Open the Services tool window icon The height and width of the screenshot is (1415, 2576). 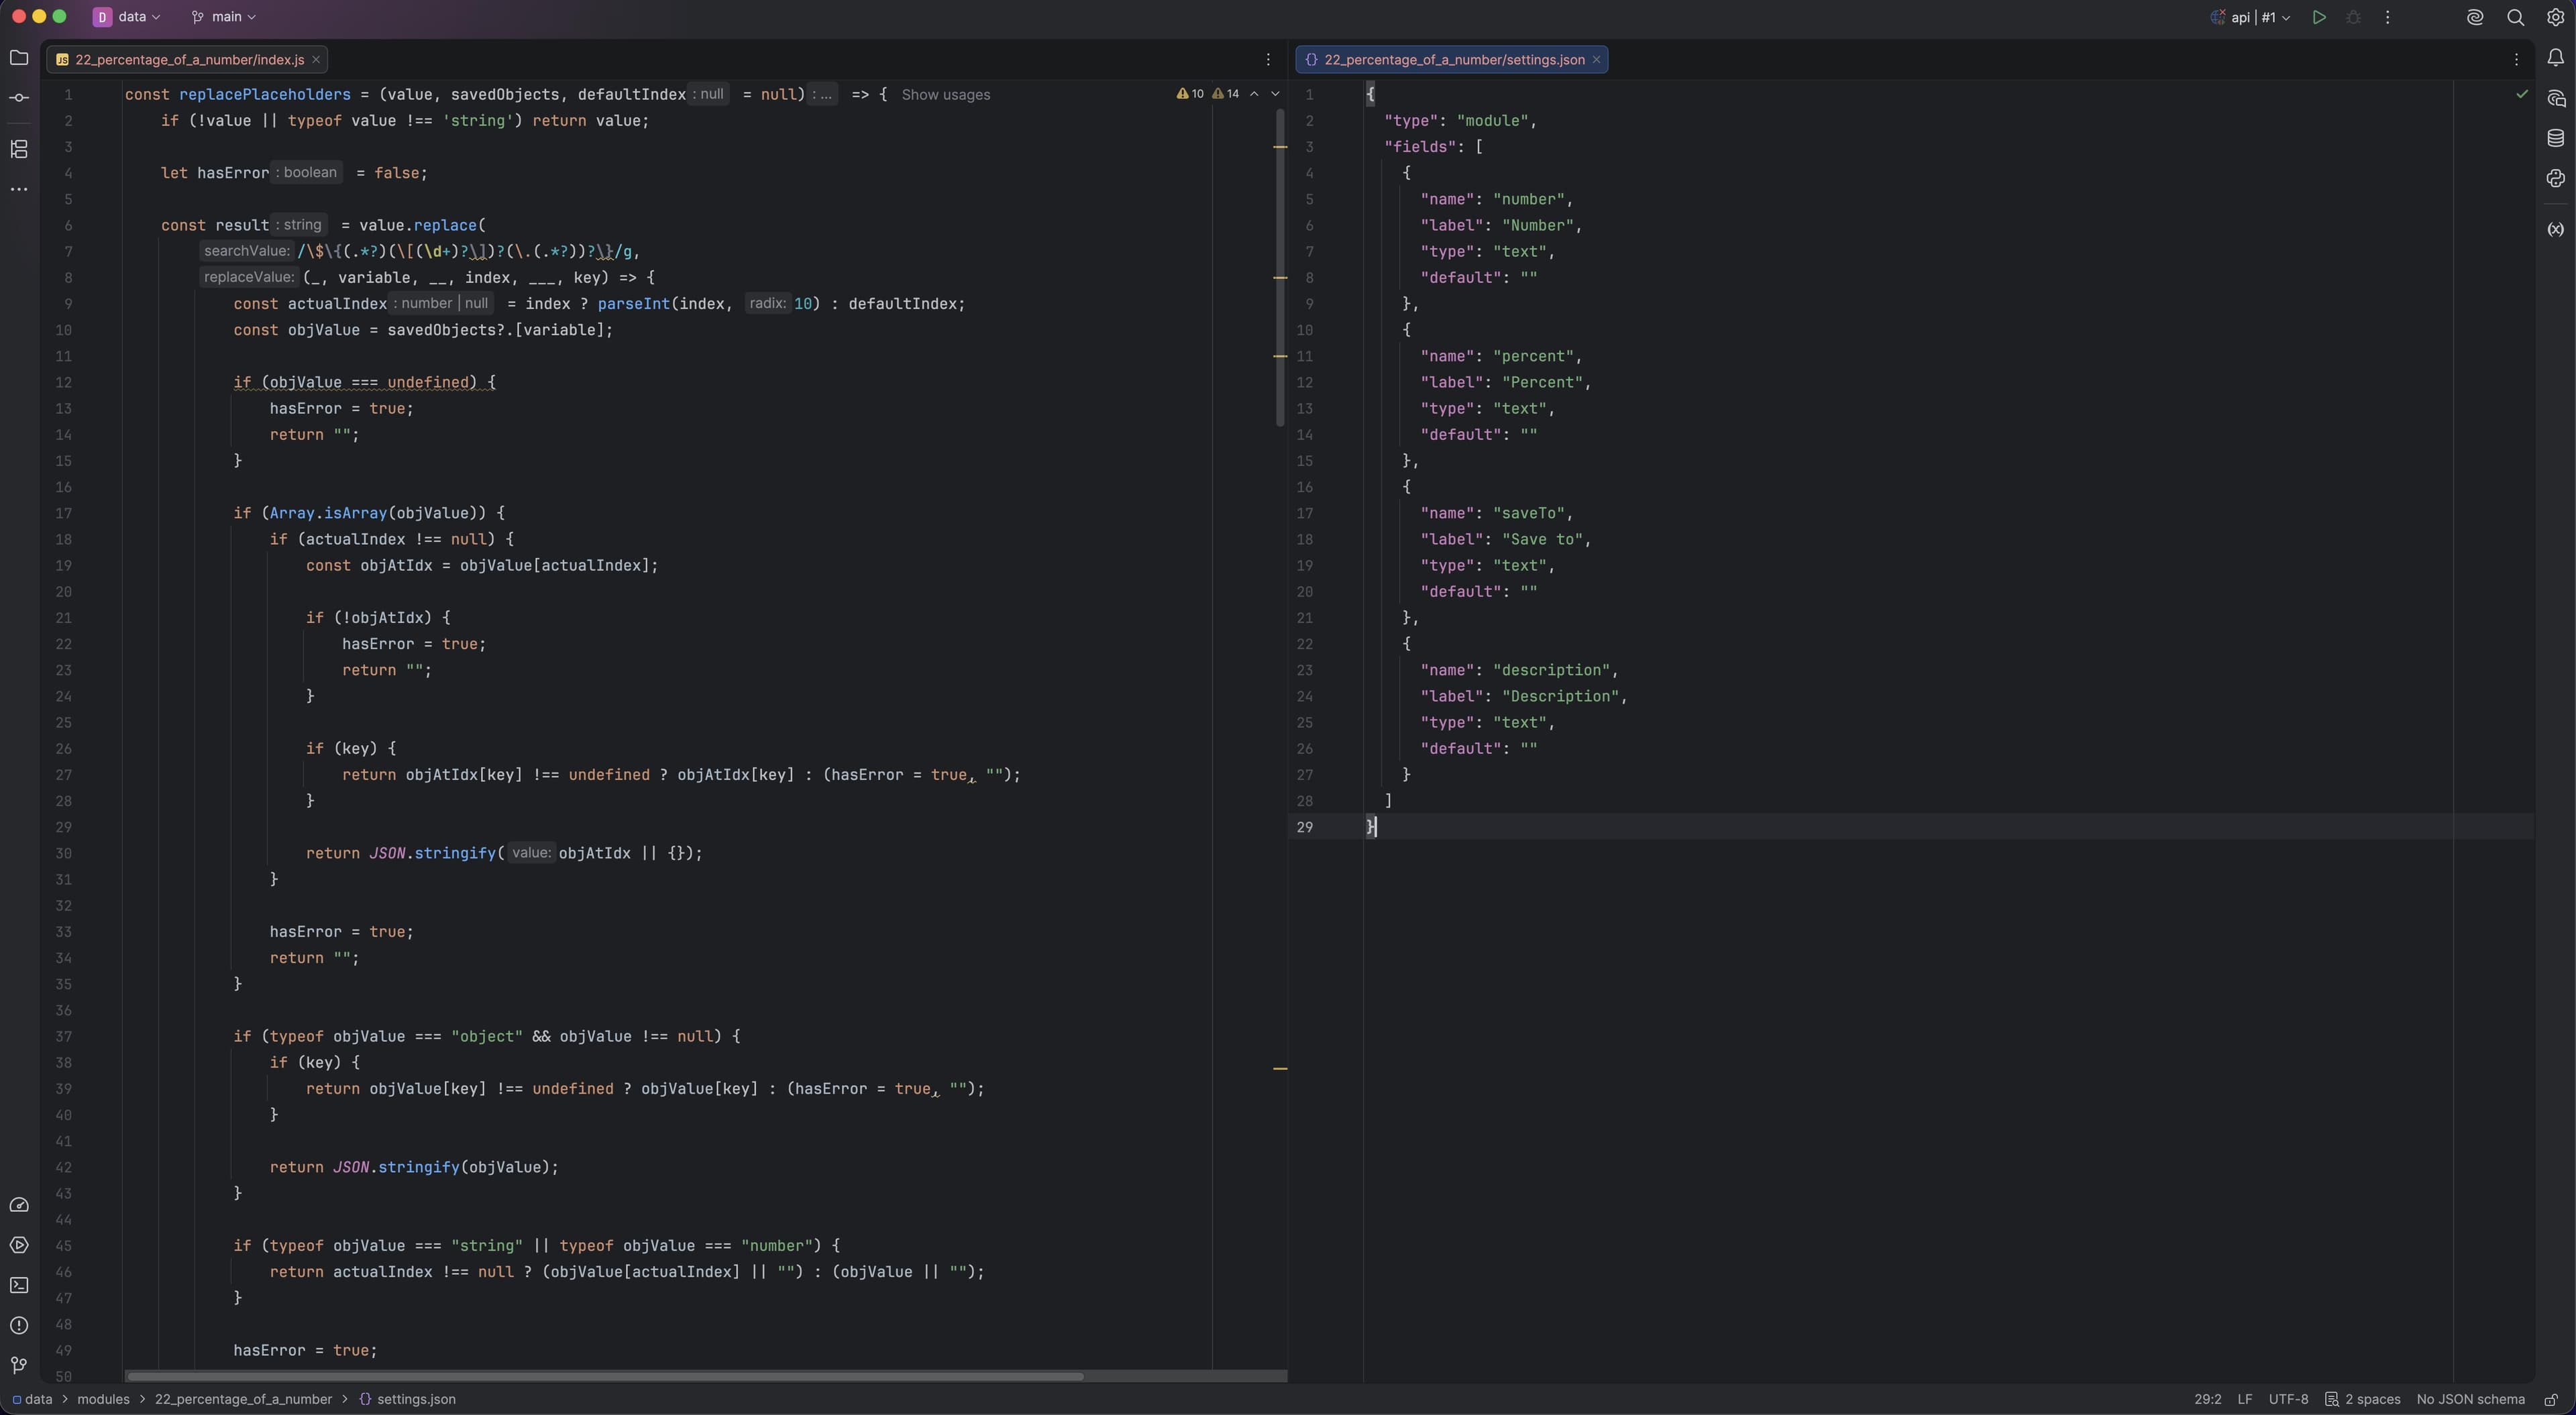tap(19, 1245)
